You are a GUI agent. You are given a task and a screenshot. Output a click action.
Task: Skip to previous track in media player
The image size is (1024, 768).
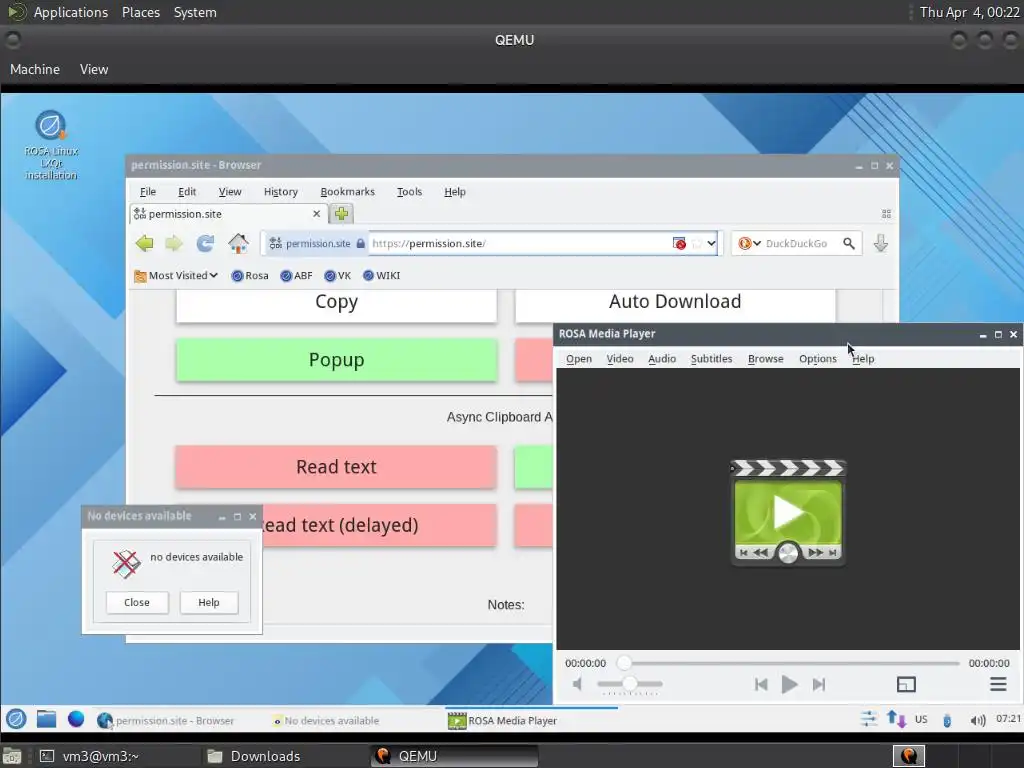[761, 684]
